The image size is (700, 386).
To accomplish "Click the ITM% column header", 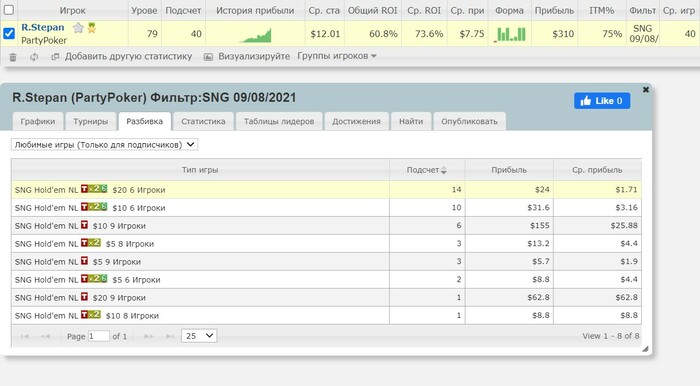I will click(x=601, y=10).
